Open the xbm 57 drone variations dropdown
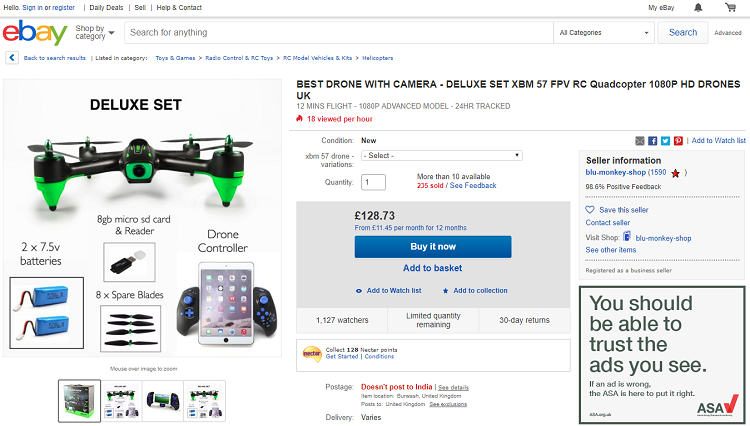Viewport: 750px width, 426px height. pyautogui.click(x=441, y=156)
